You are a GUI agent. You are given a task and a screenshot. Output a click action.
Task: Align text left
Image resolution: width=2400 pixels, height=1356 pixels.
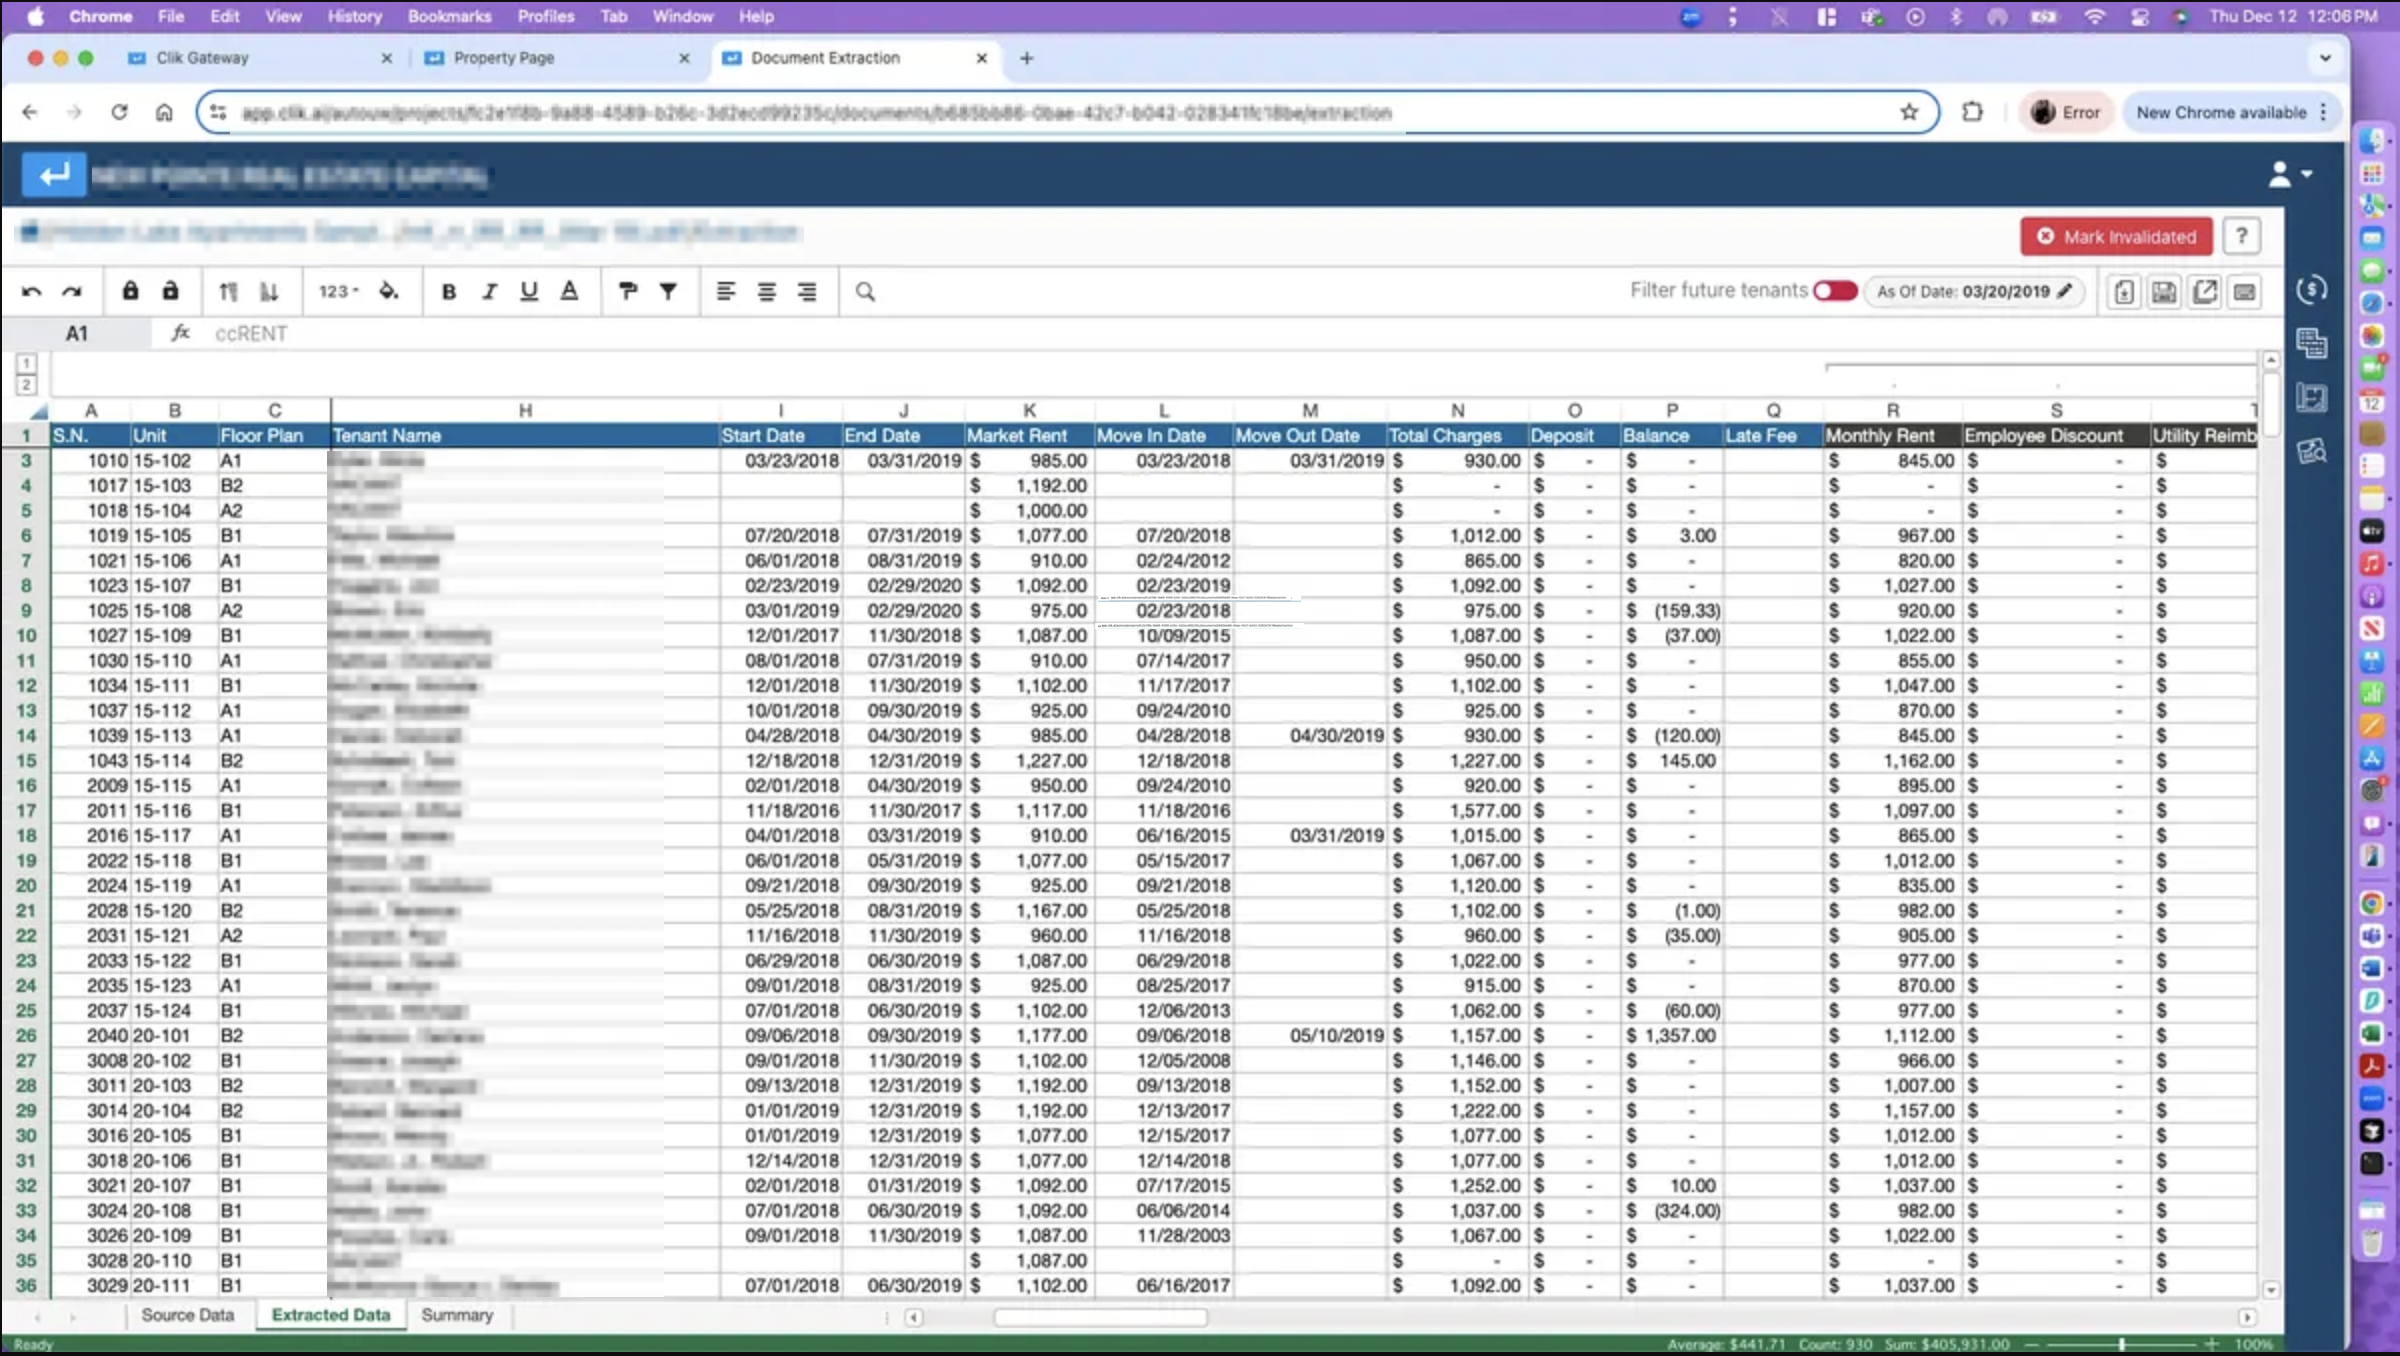pyautogui.click(x=726, y=291)
